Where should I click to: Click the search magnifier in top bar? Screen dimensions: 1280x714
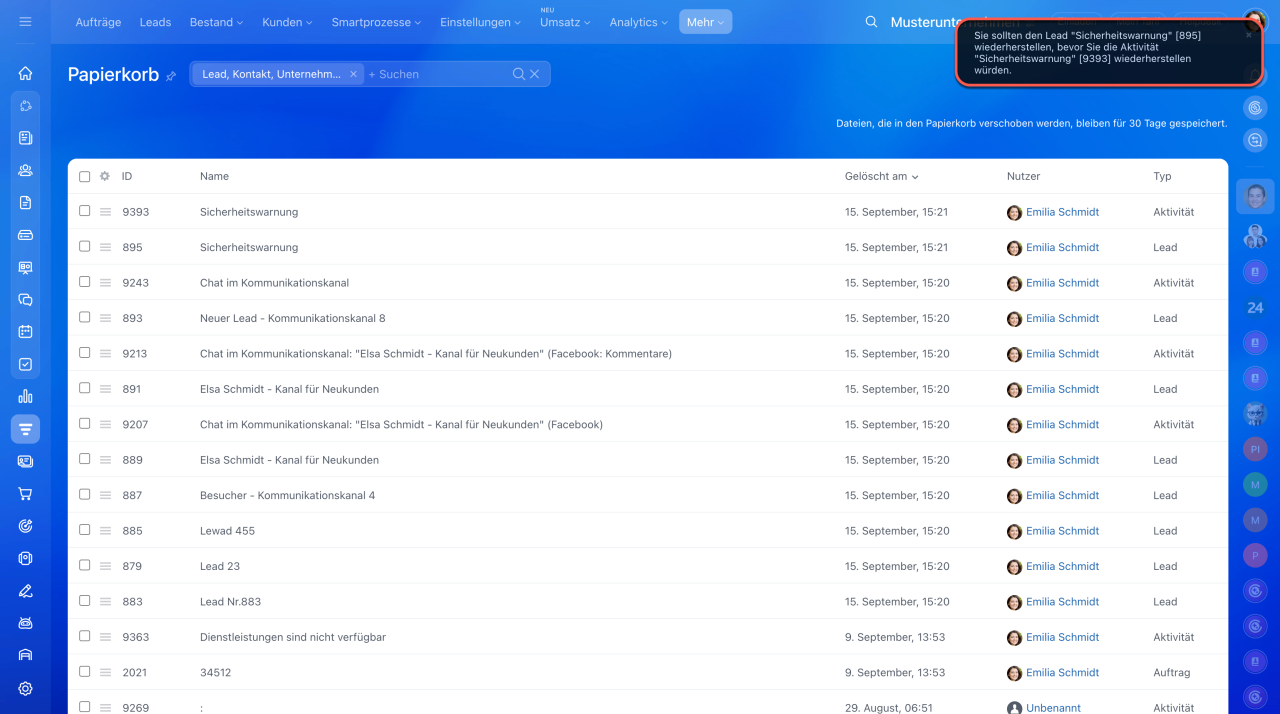click(871, 22)
